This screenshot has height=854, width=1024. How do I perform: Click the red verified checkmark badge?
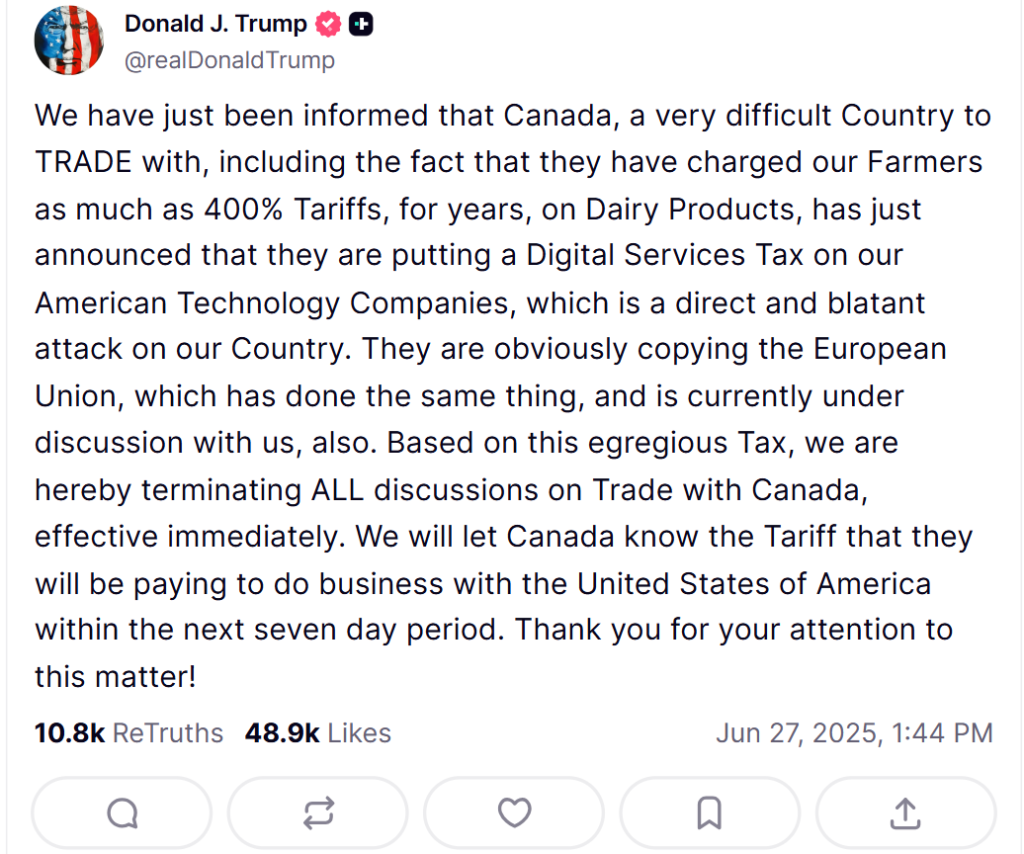(328, 25)
